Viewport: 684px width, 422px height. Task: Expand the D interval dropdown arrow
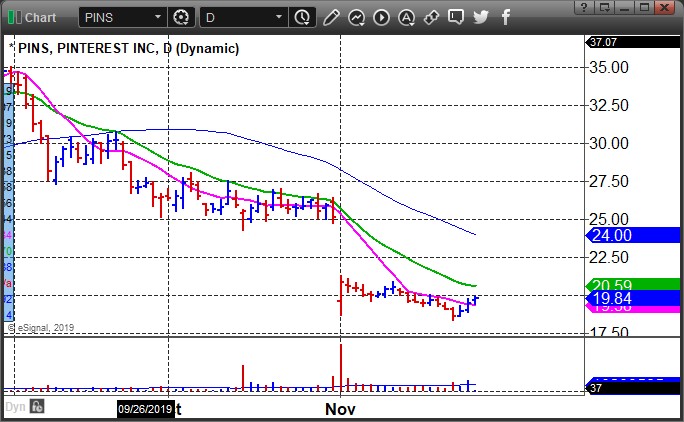click(x=278, y=17)
